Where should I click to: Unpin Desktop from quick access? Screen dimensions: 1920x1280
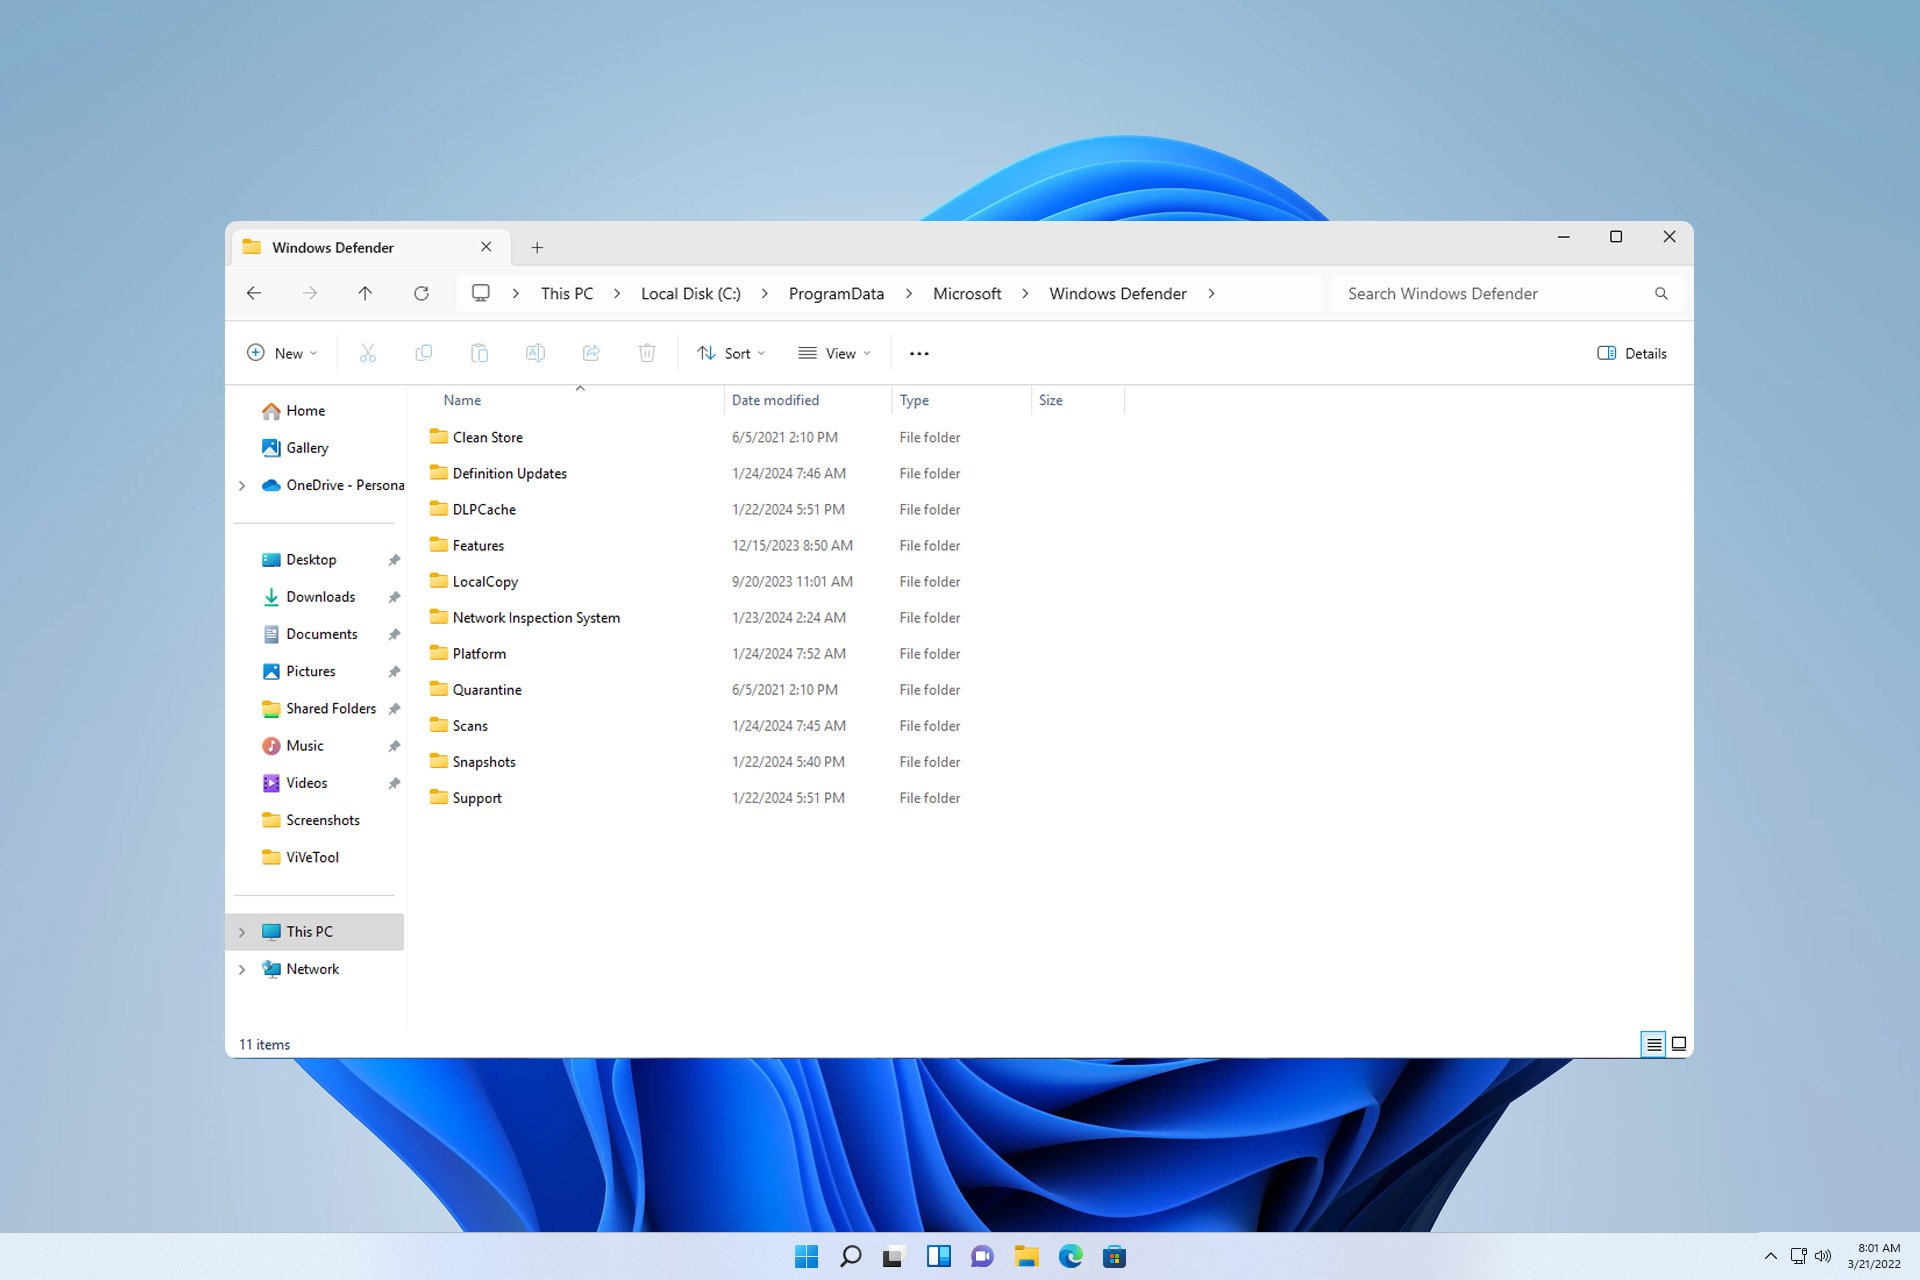point(394,560)
